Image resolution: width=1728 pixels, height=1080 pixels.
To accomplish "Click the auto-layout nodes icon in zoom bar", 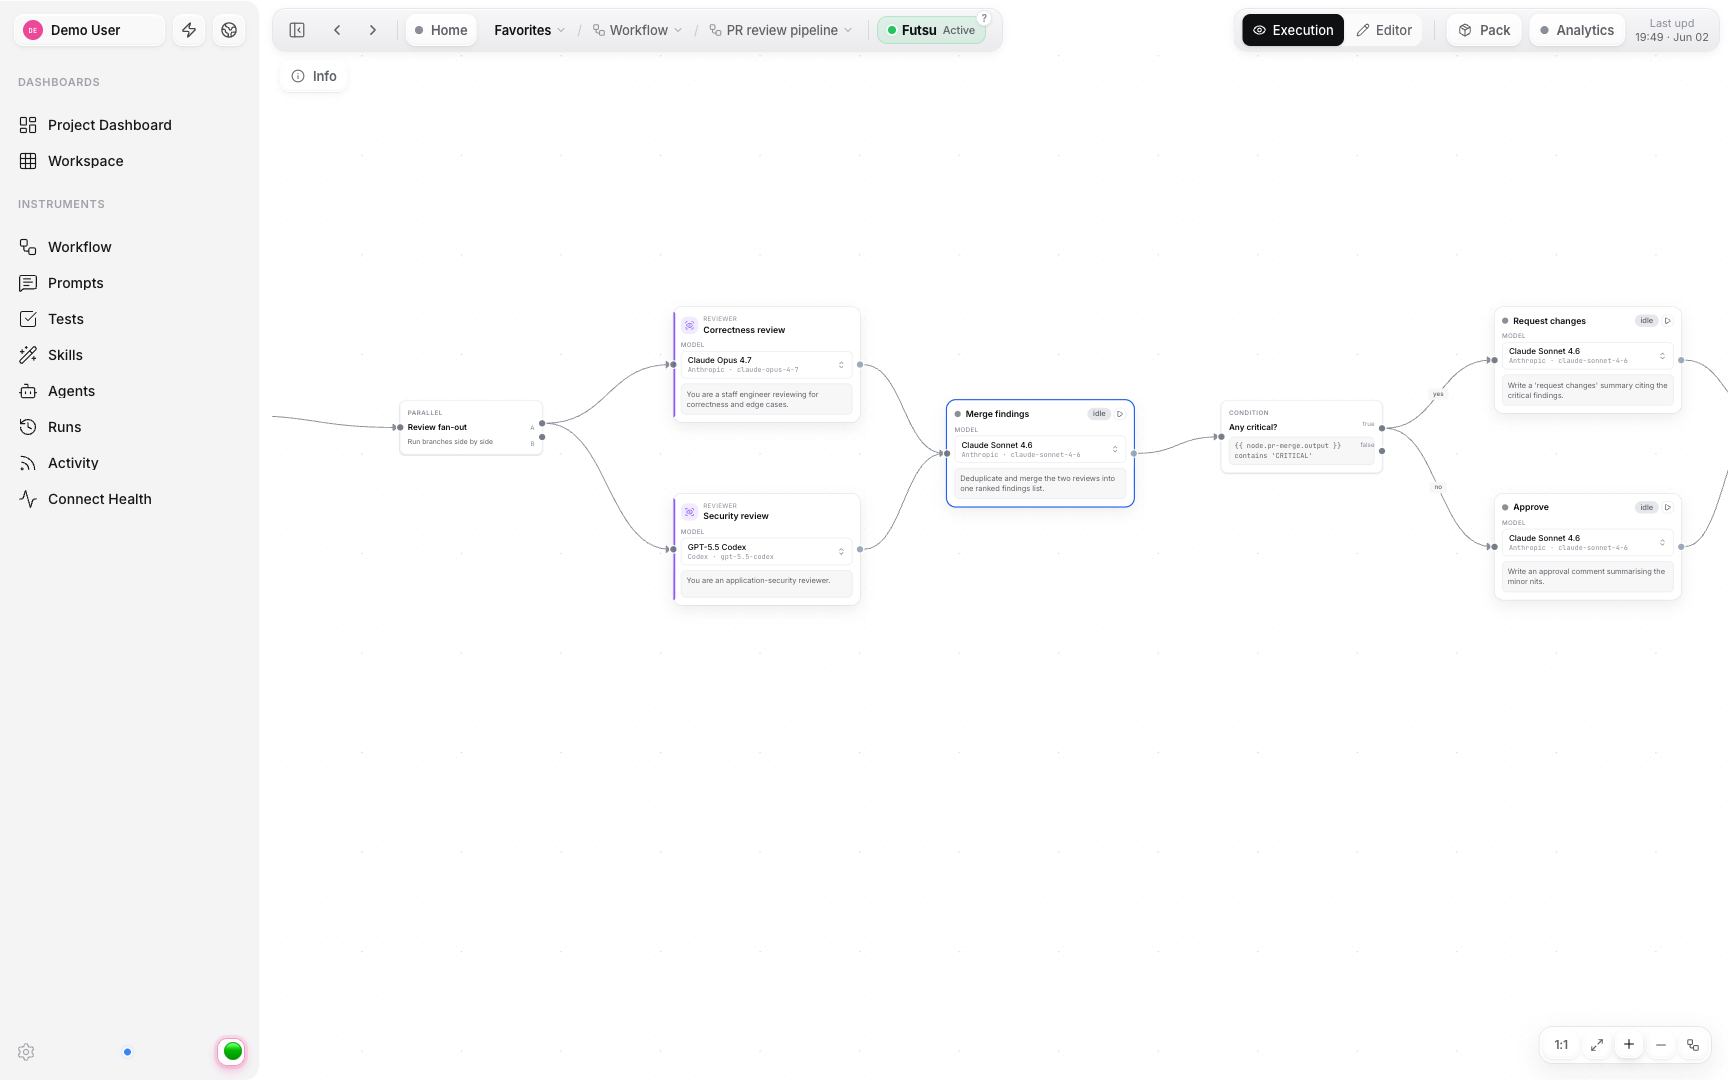I will (1693, 1045).
